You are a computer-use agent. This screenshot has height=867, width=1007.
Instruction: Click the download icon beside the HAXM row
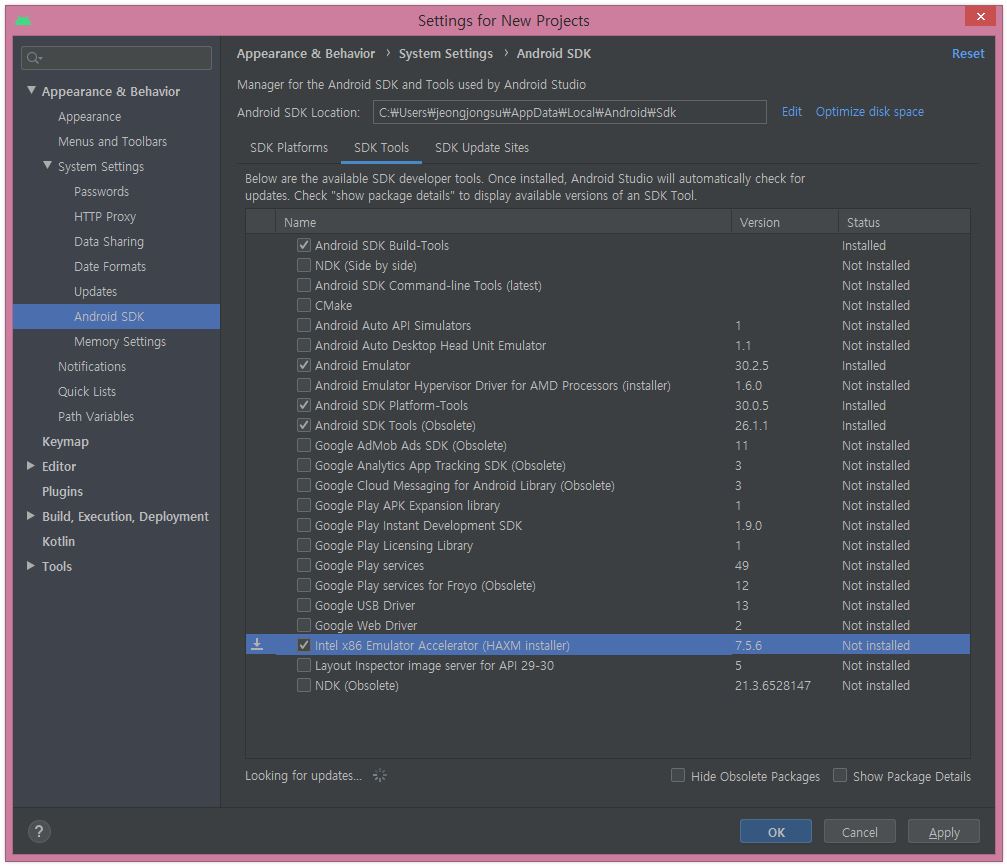tap(257, 644)
